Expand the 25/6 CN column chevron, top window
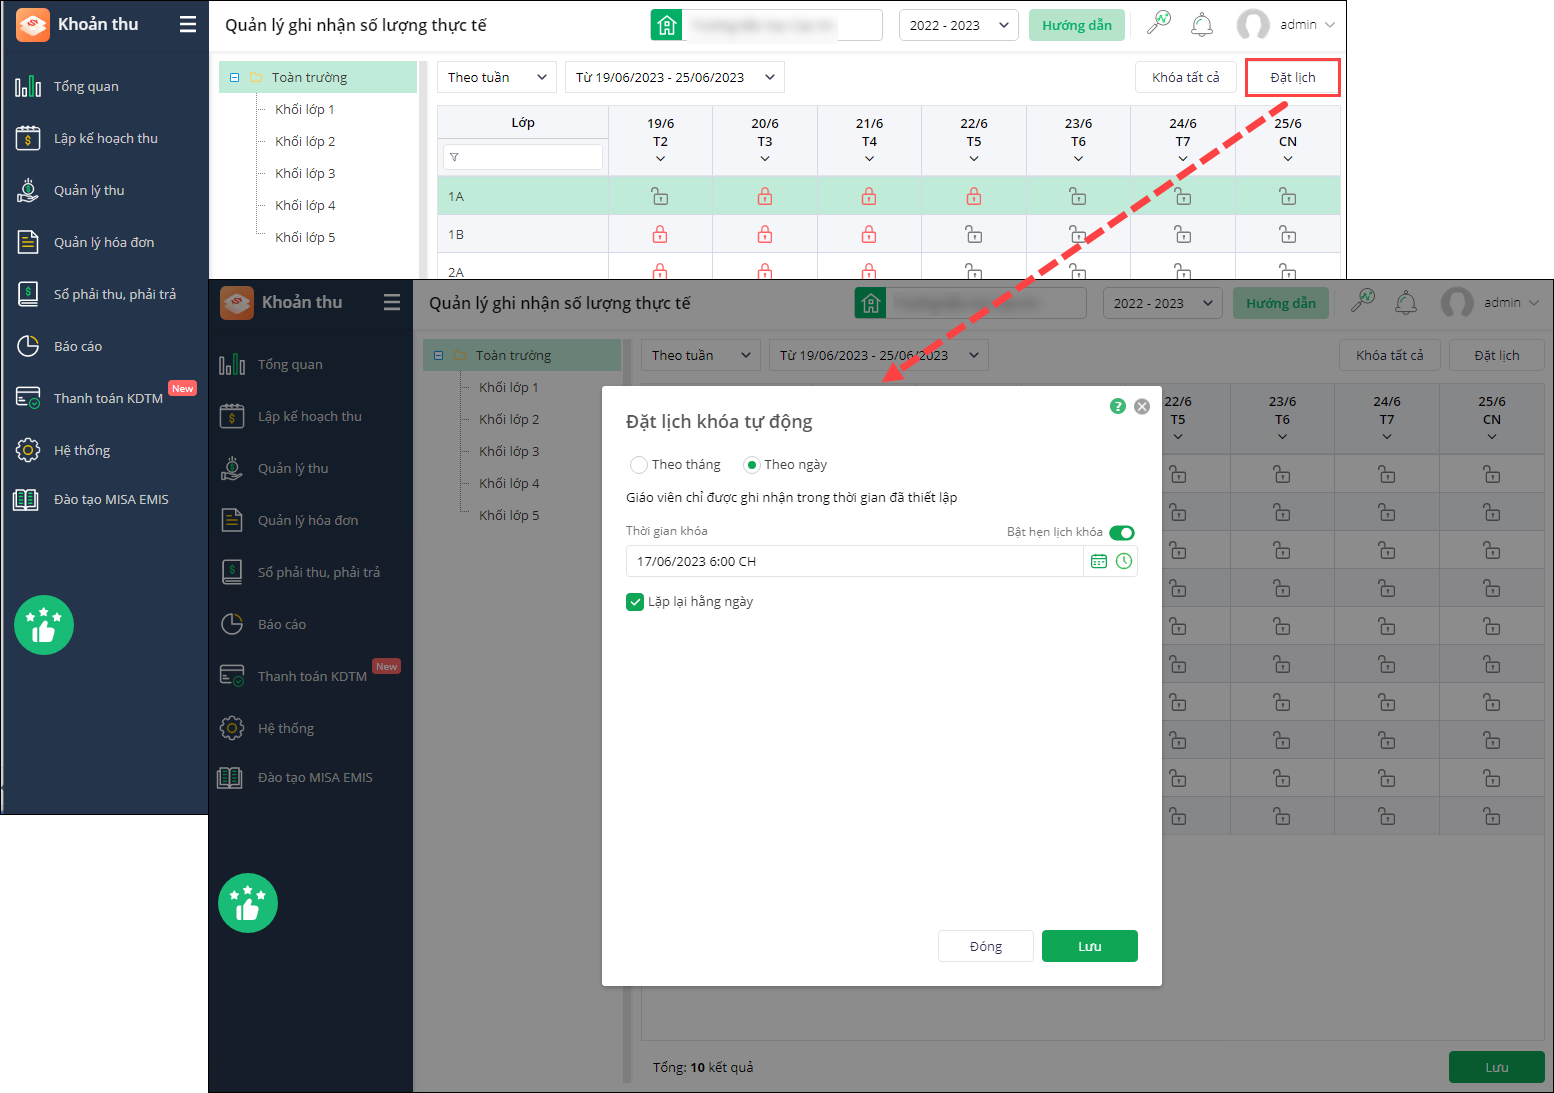 [1288, 159]
